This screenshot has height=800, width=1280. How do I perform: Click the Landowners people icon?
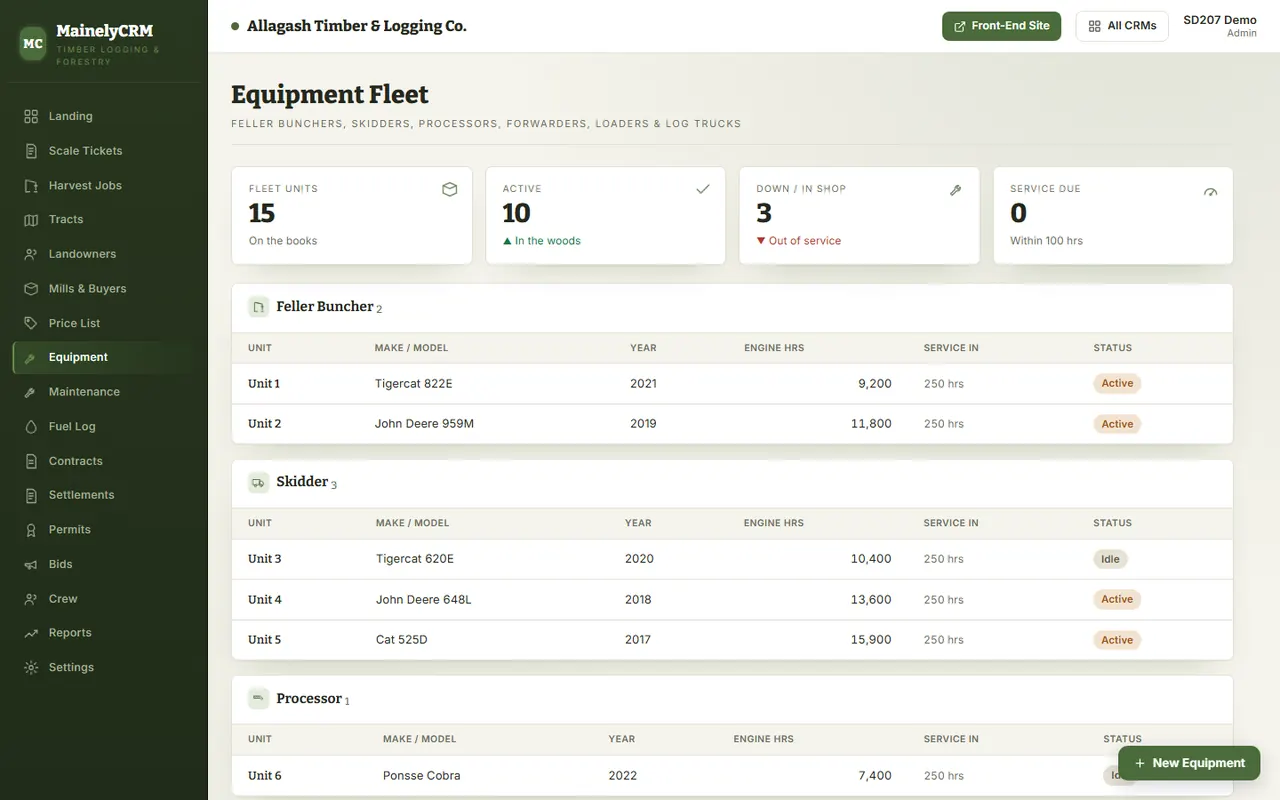(x=31, y=254)
